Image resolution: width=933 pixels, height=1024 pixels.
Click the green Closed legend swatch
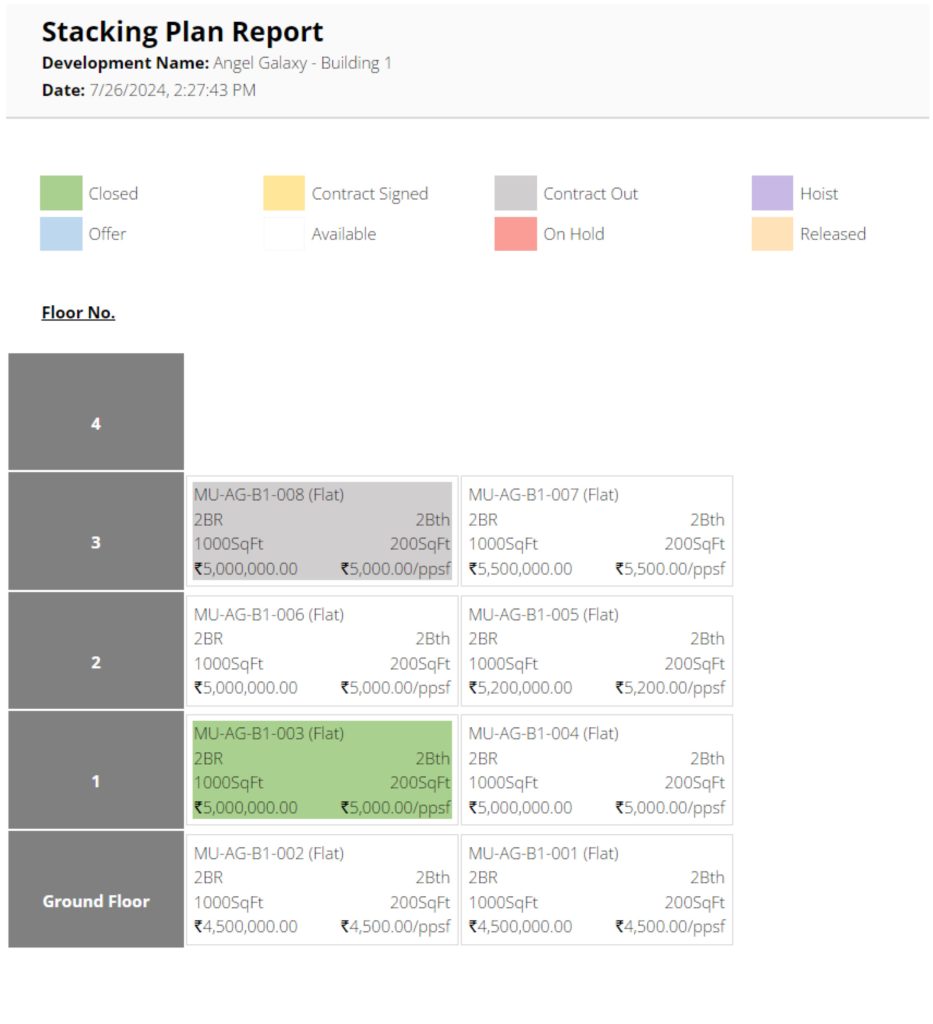(x=61, y=193)
